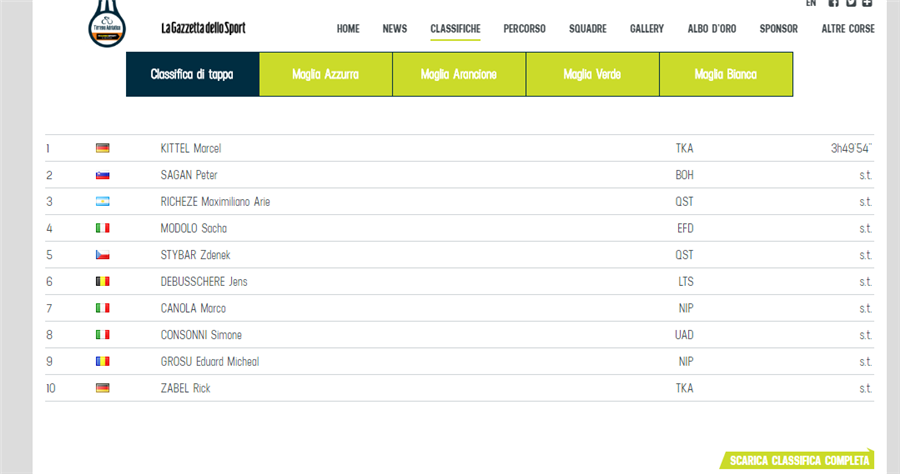900x474 pixels.
Task: Click the Tirreno Adriatico race logo
Action: (108, 24)
